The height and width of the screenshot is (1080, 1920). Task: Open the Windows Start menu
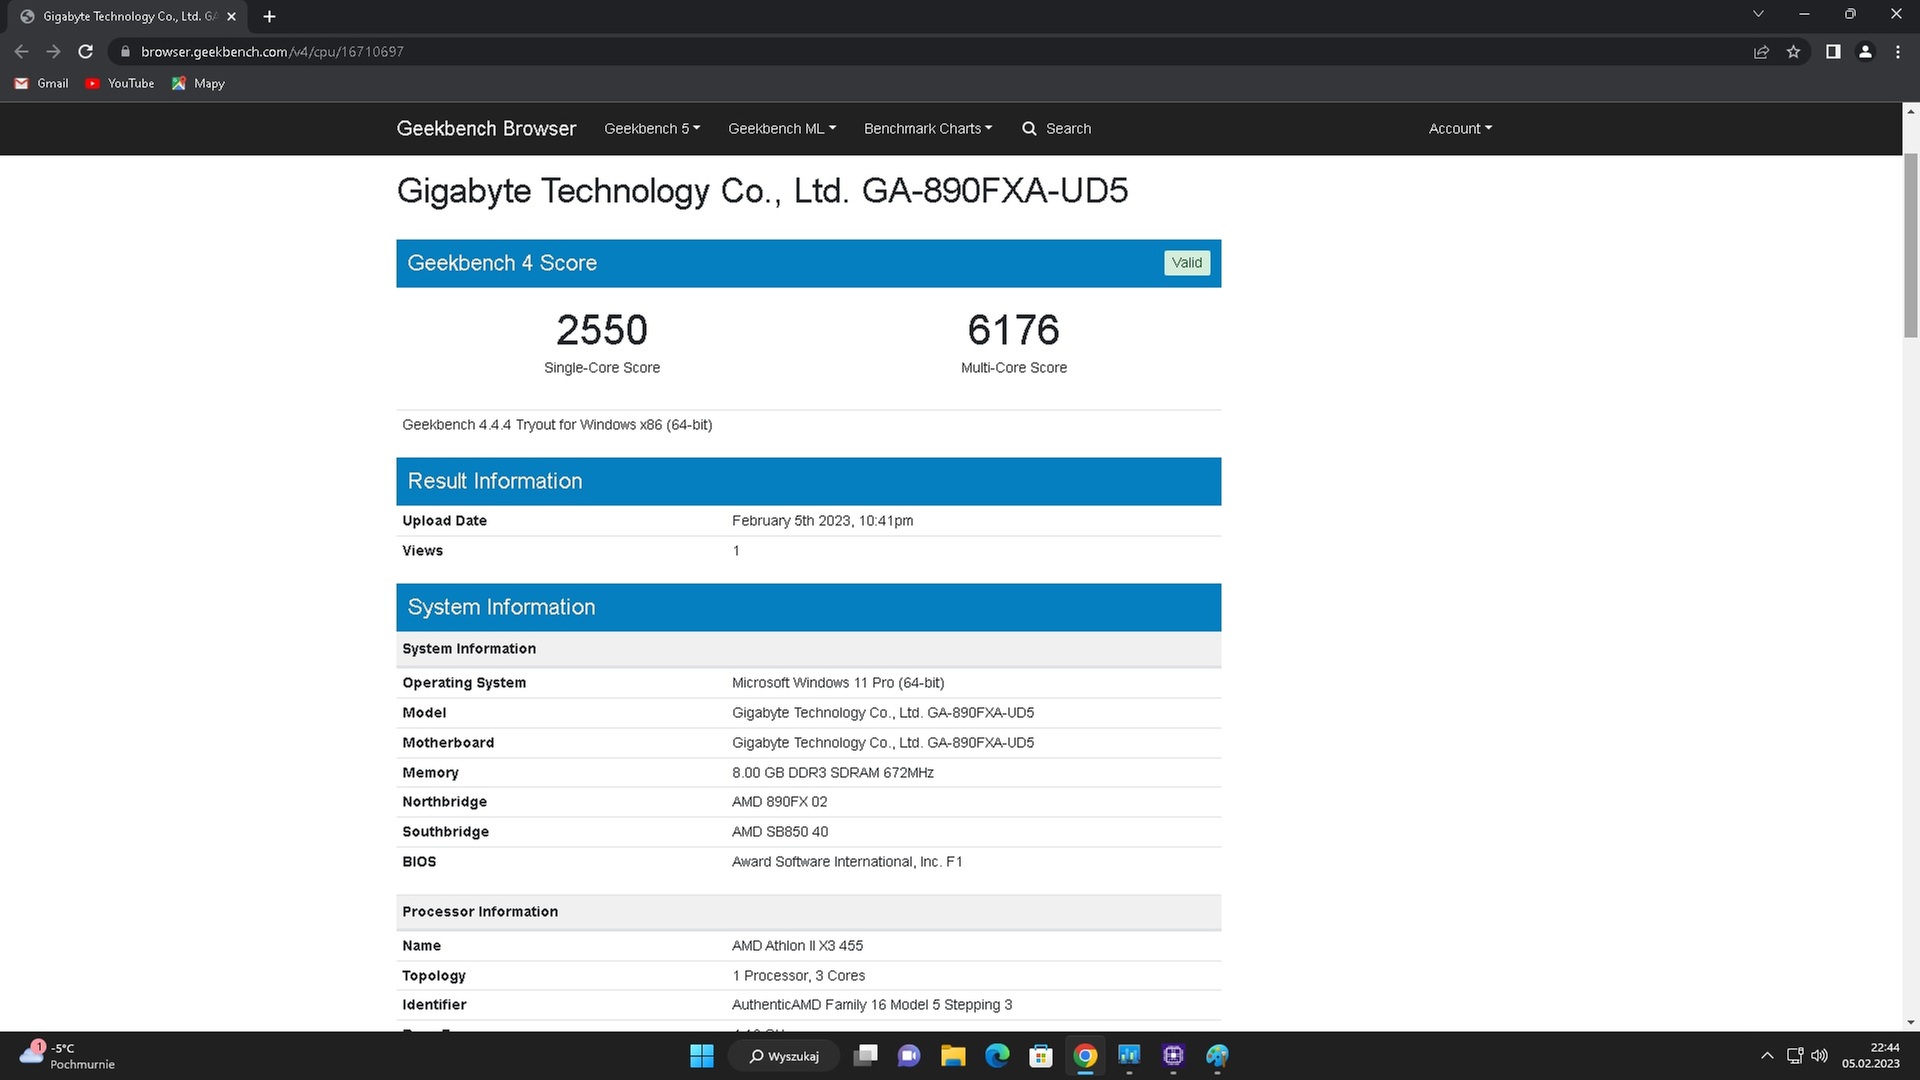coord(702,1056)
